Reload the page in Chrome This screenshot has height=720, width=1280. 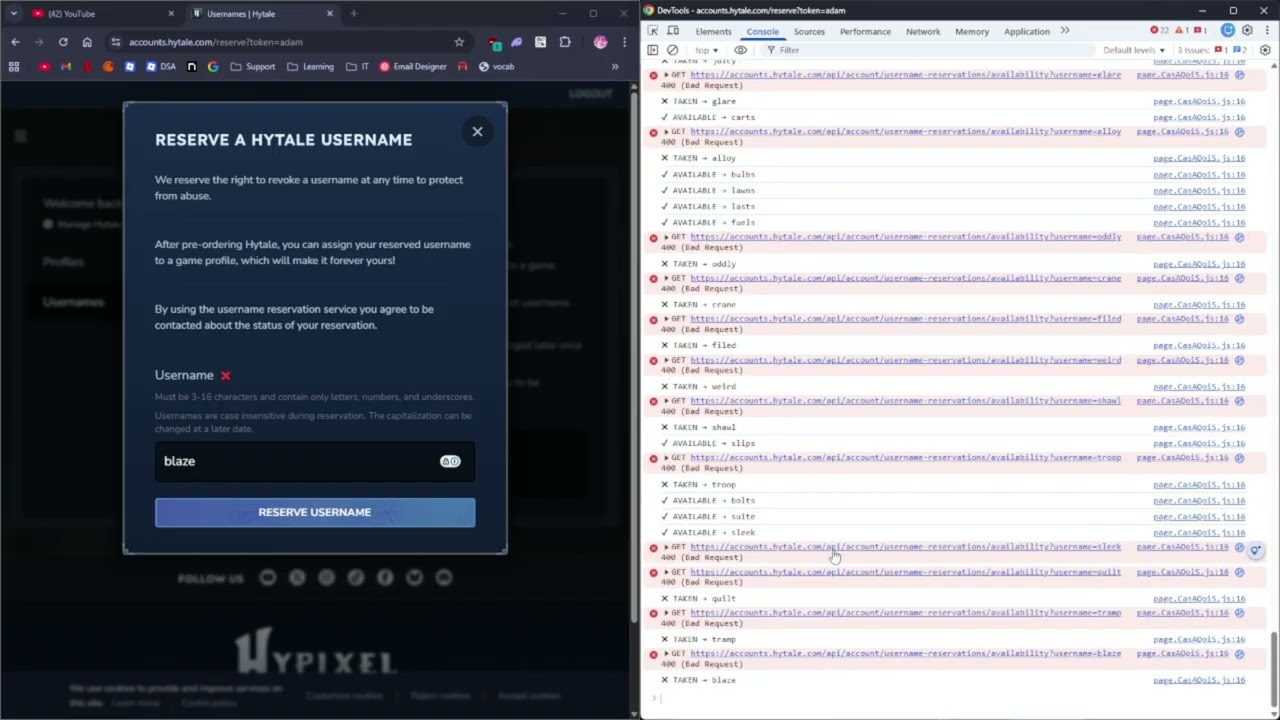[x=63, y=42]
